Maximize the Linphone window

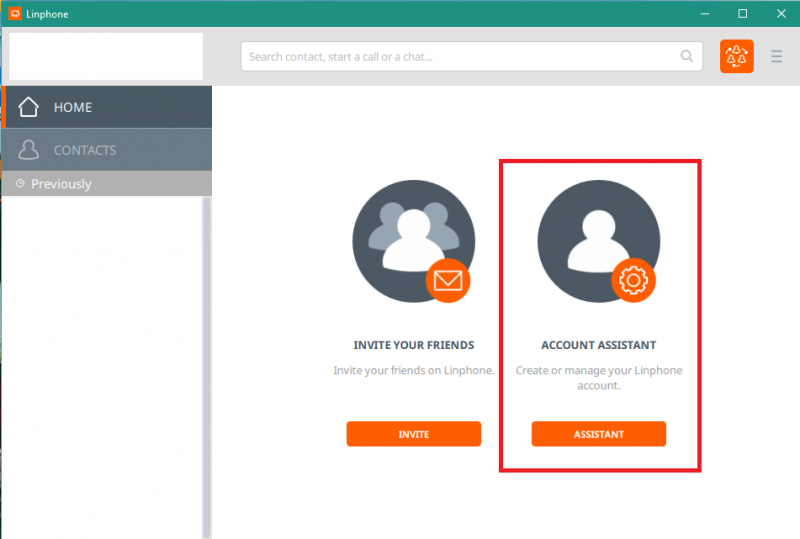pos(743,14)
